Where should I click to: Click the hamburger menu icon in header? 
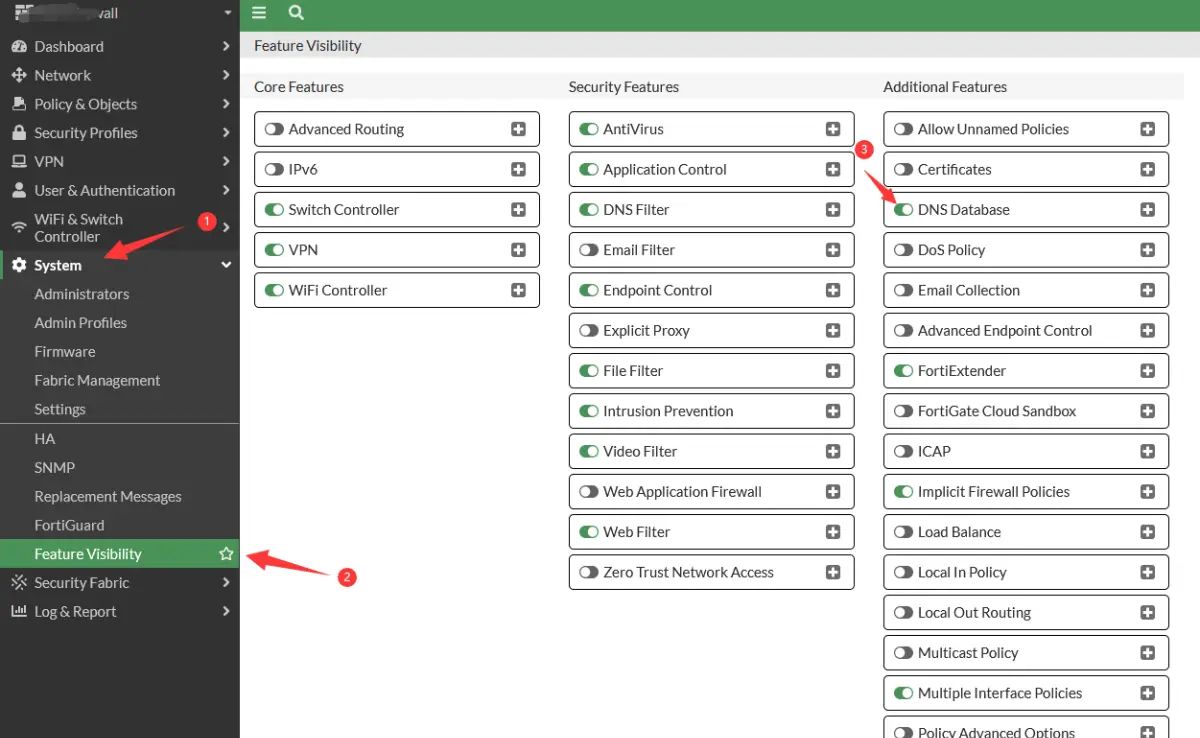259,13
